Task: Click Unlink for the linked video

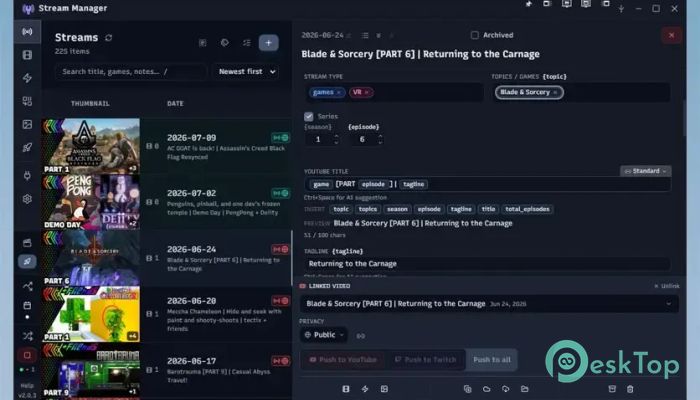Action: click(x=667, y=286)
